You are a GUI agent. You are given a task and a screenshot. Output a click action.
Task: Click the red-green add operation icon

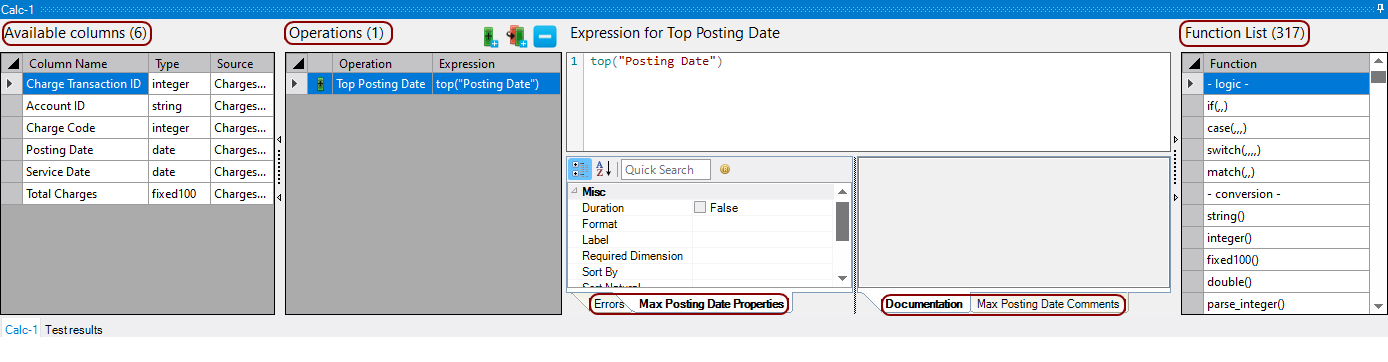517,37
